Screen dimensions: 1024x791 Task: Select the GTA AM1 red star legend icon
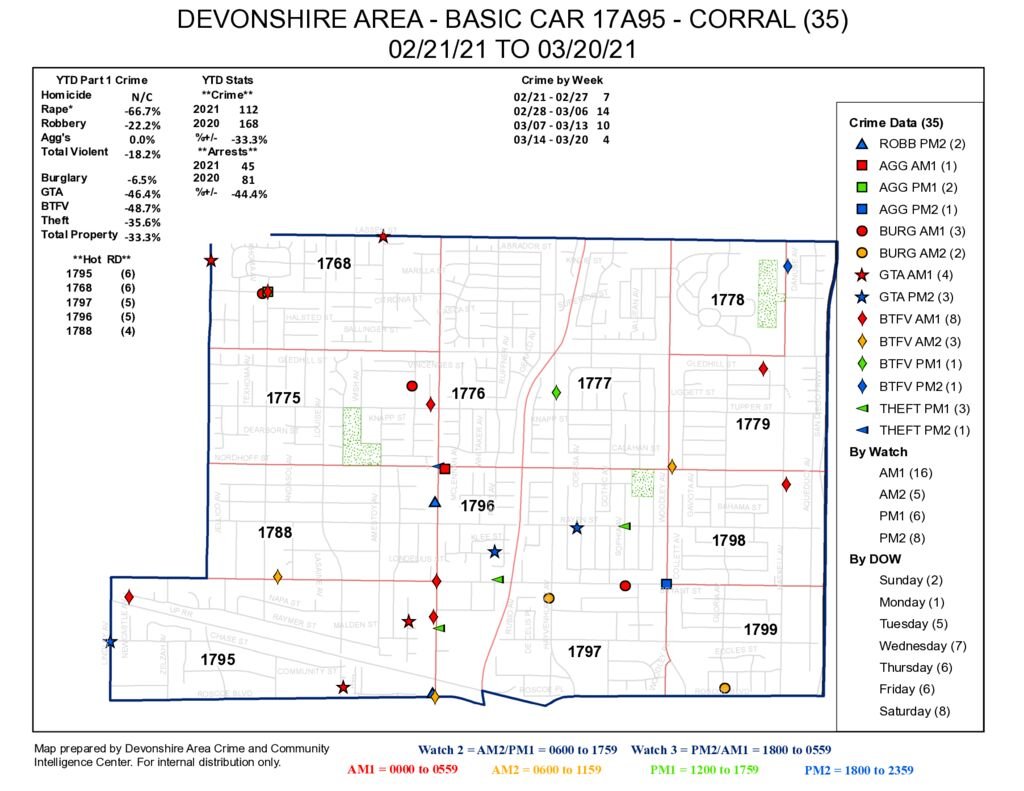click(x=861, y=275)
